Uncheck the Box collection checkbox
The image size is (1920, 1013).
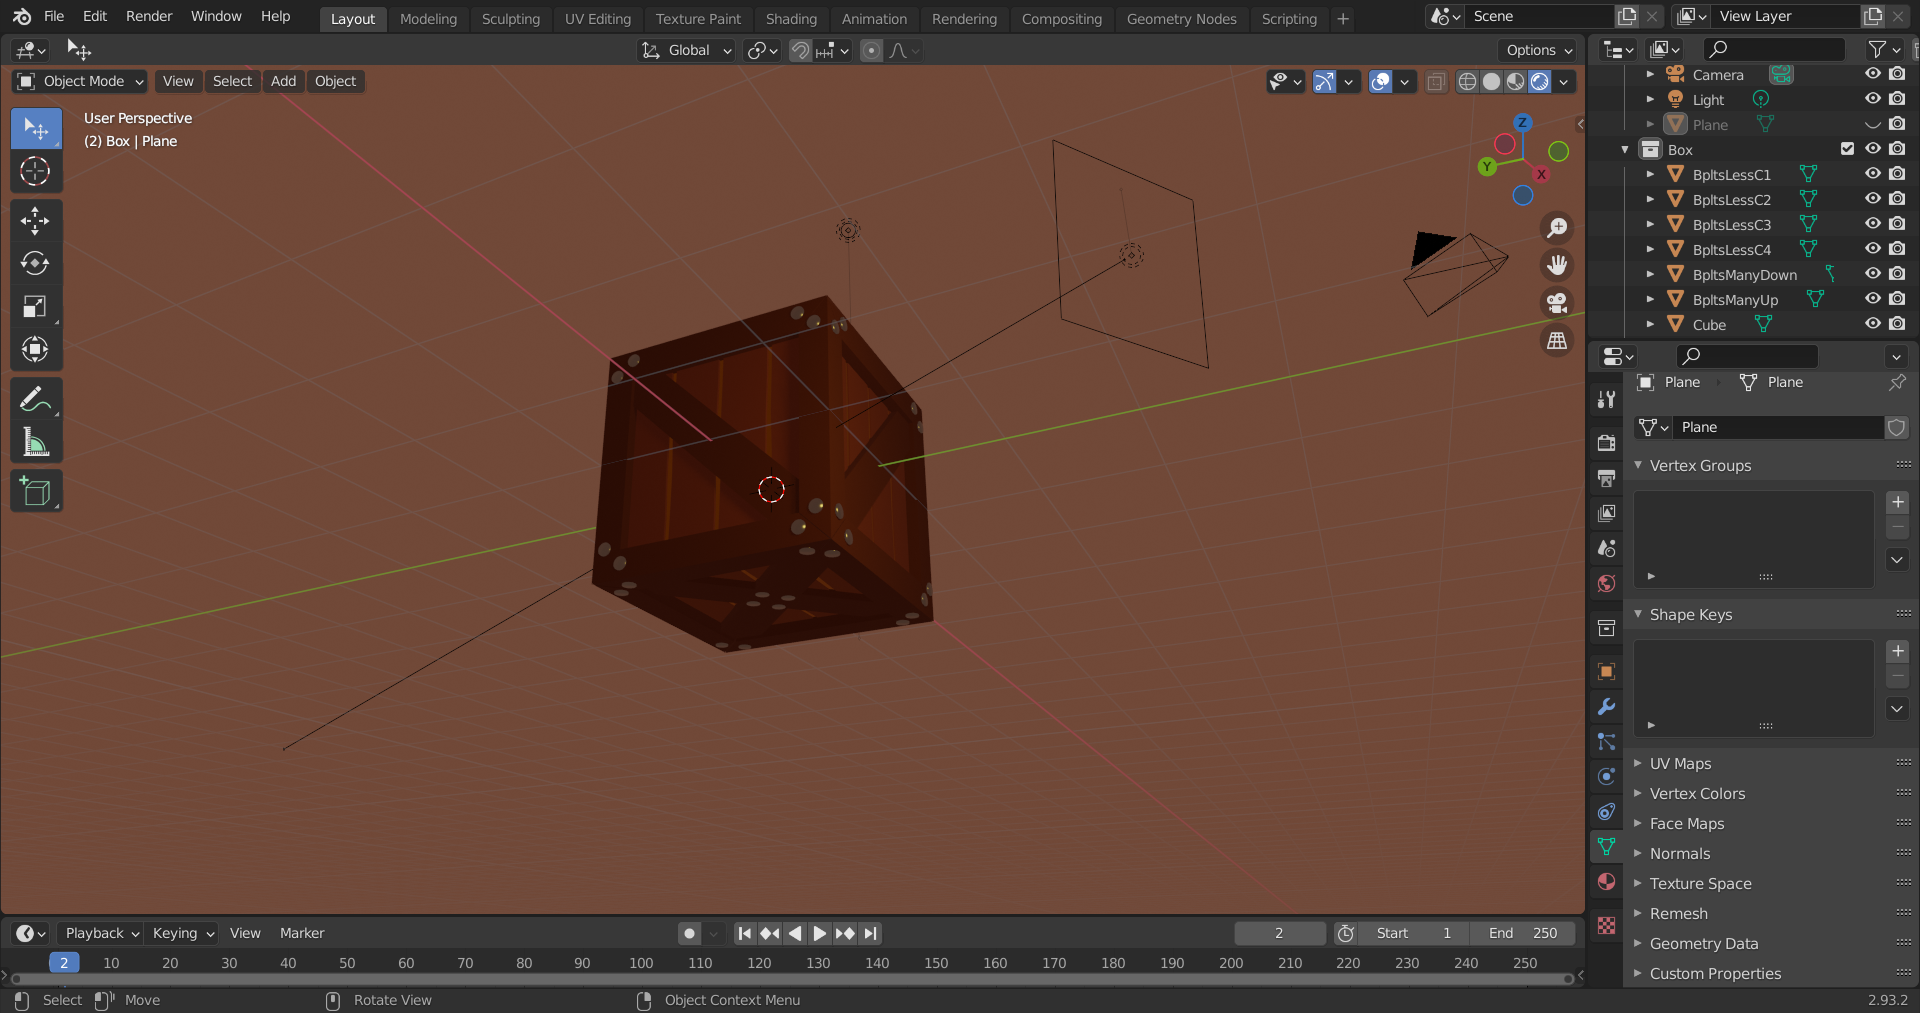click(x=1847, y=149)
